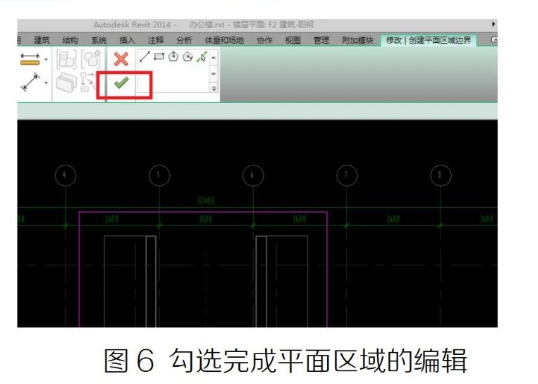Select the magenta plan region top boundary line
This screenshot has height=384, width=538.
click(x=203, y=212)
